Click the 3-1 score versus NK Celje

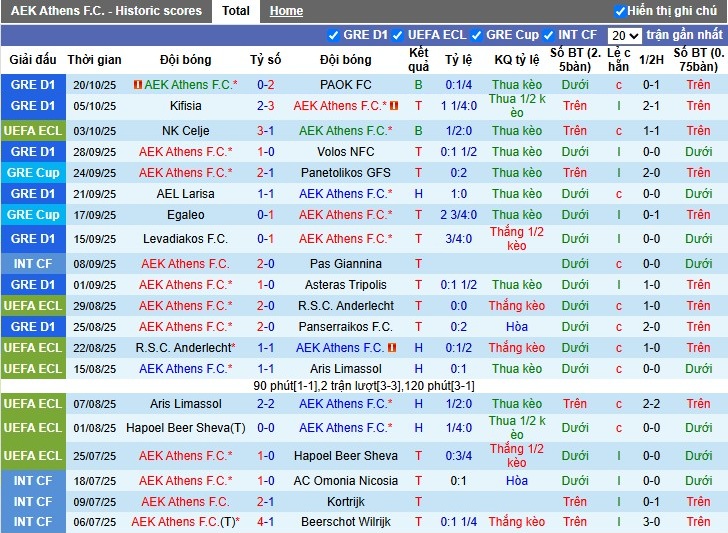tap(266, 131)
